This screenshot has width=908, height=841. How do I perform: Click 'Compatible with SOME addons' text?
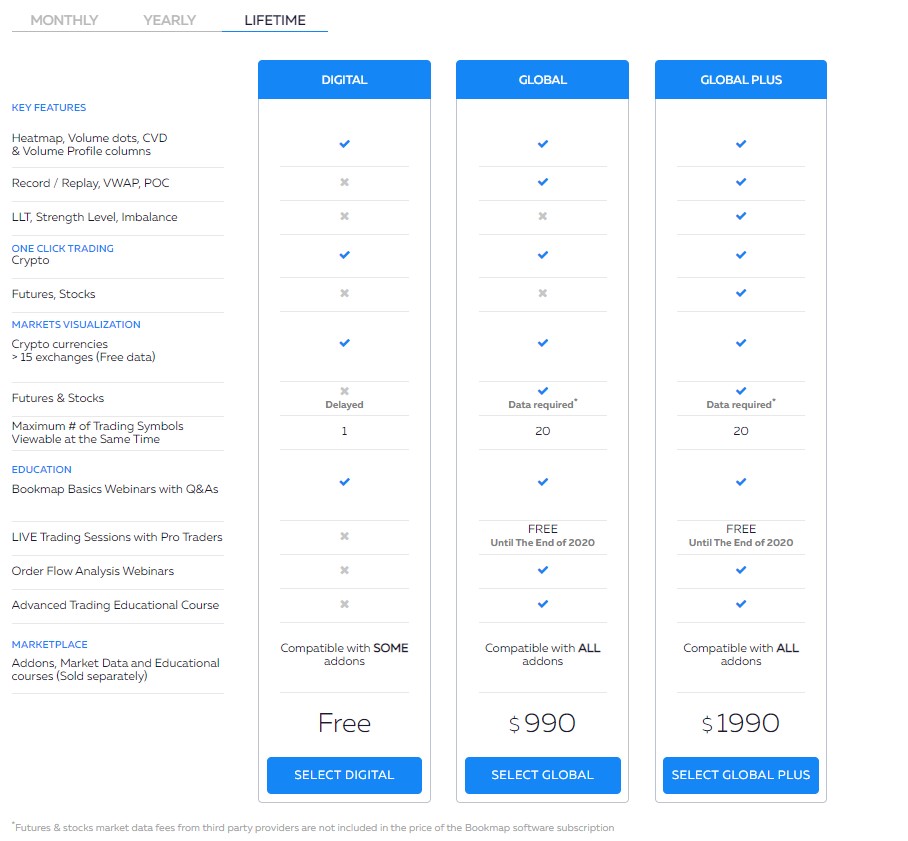click(x=345, y=654)
